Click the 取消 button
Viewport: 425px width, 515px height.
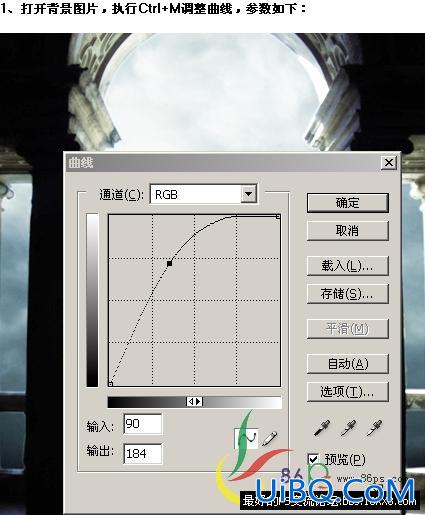click(348, 230)
